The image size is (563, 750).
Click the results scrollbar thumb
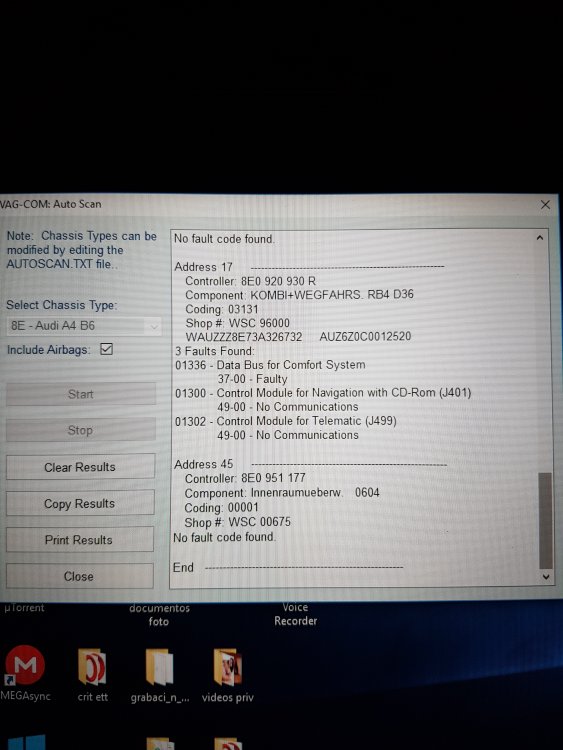[x=545, y=520]
